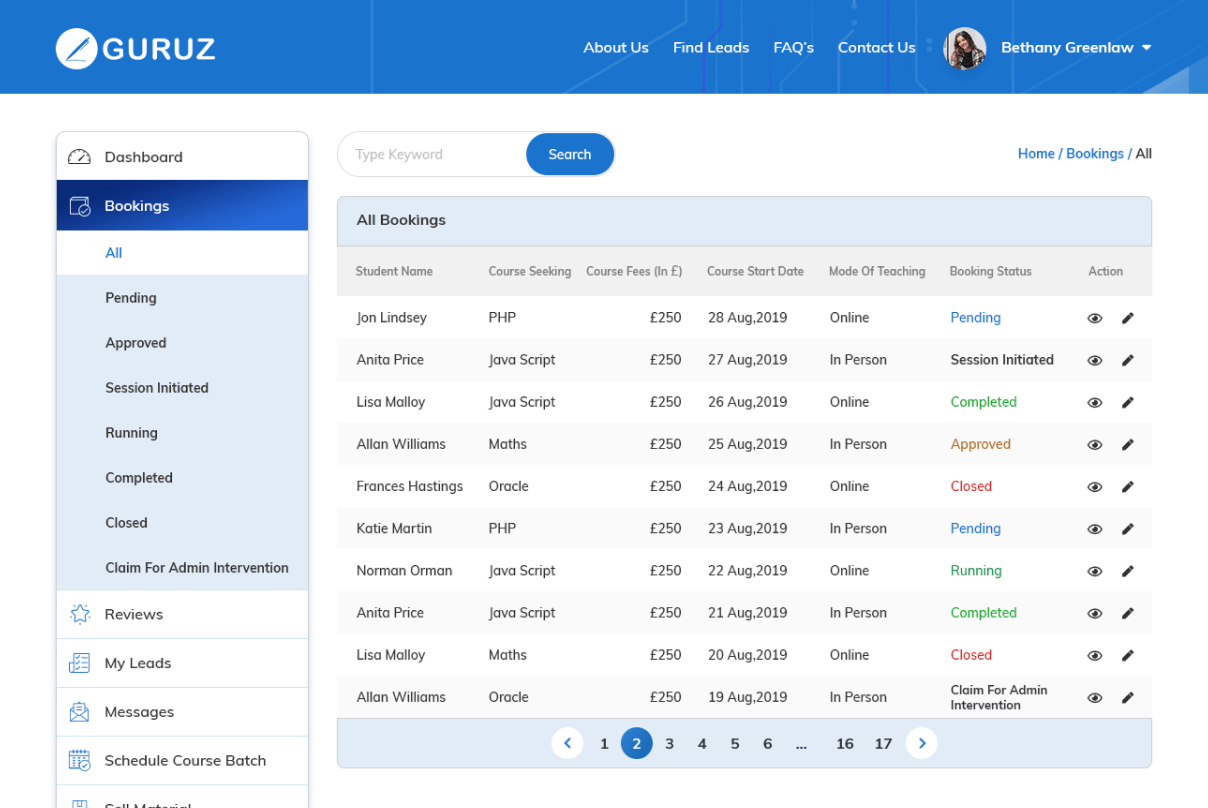View Allan Williams' Oracle booking eye icon
This screenshot has height=808, width=1208.
tap(1095, 698)
